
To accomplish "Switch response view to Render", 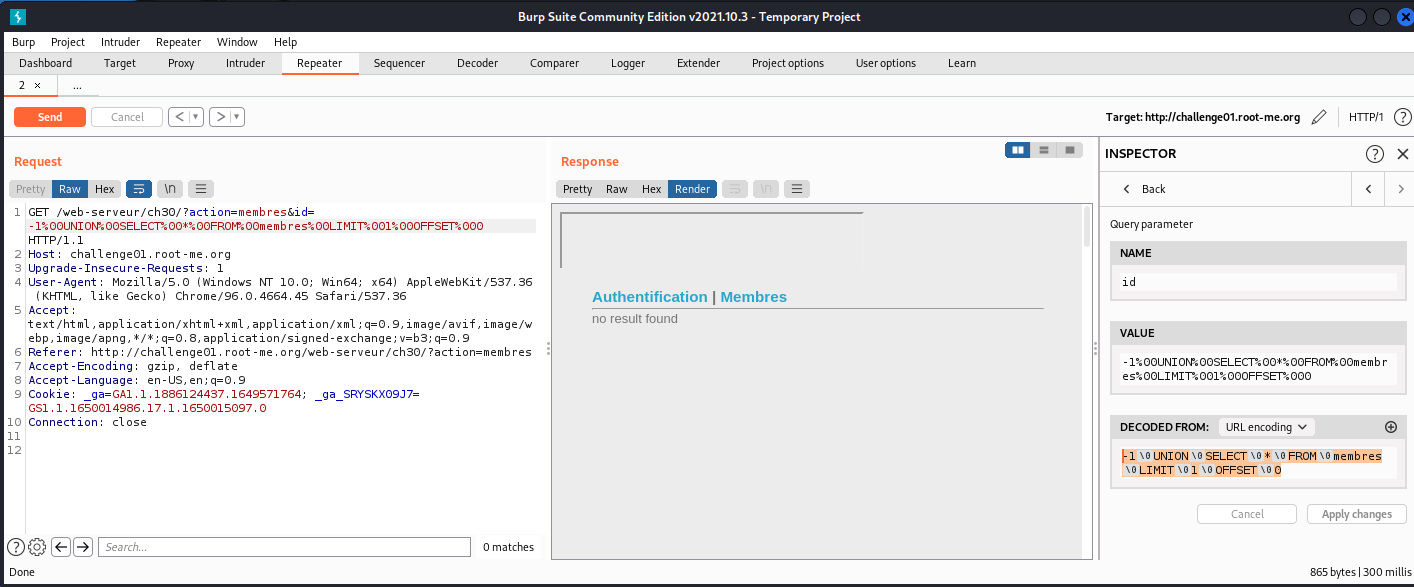I will [x=692, y=189].
